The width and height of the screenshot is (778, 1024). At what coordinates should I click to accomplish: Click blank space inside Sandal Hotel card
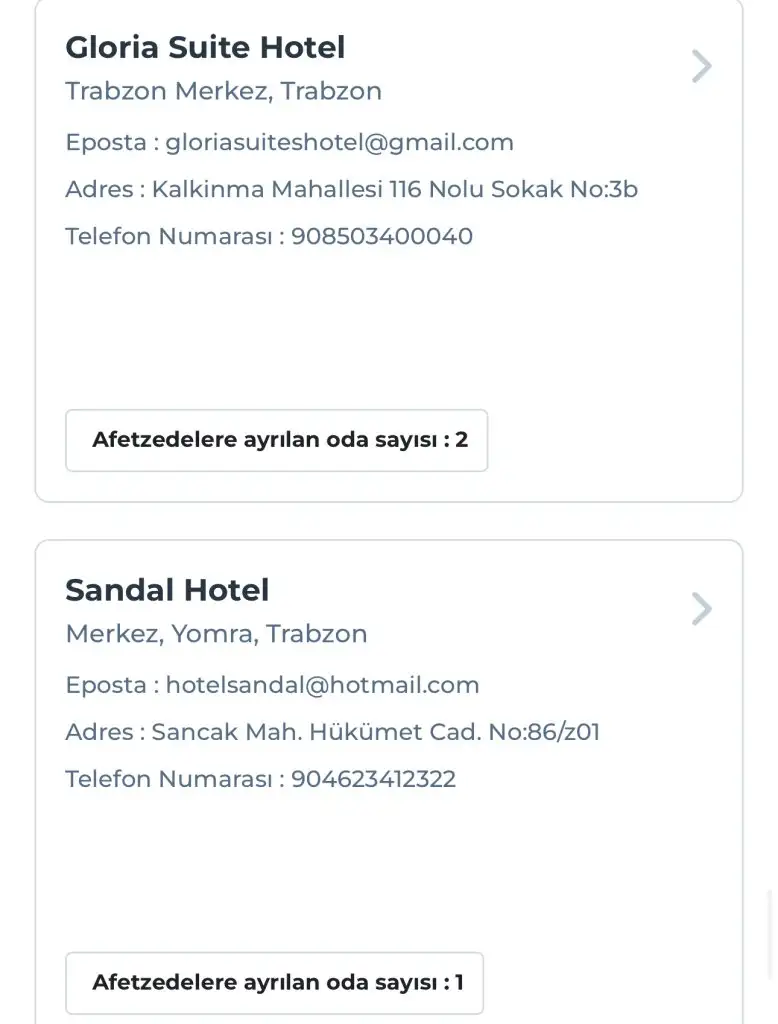tap(400, 868)
